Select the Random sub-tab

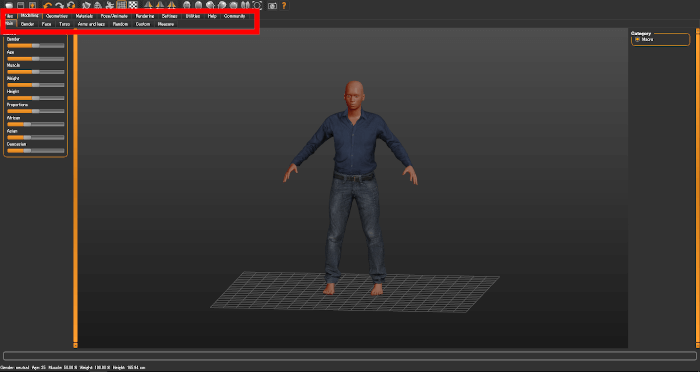[120, 24]
